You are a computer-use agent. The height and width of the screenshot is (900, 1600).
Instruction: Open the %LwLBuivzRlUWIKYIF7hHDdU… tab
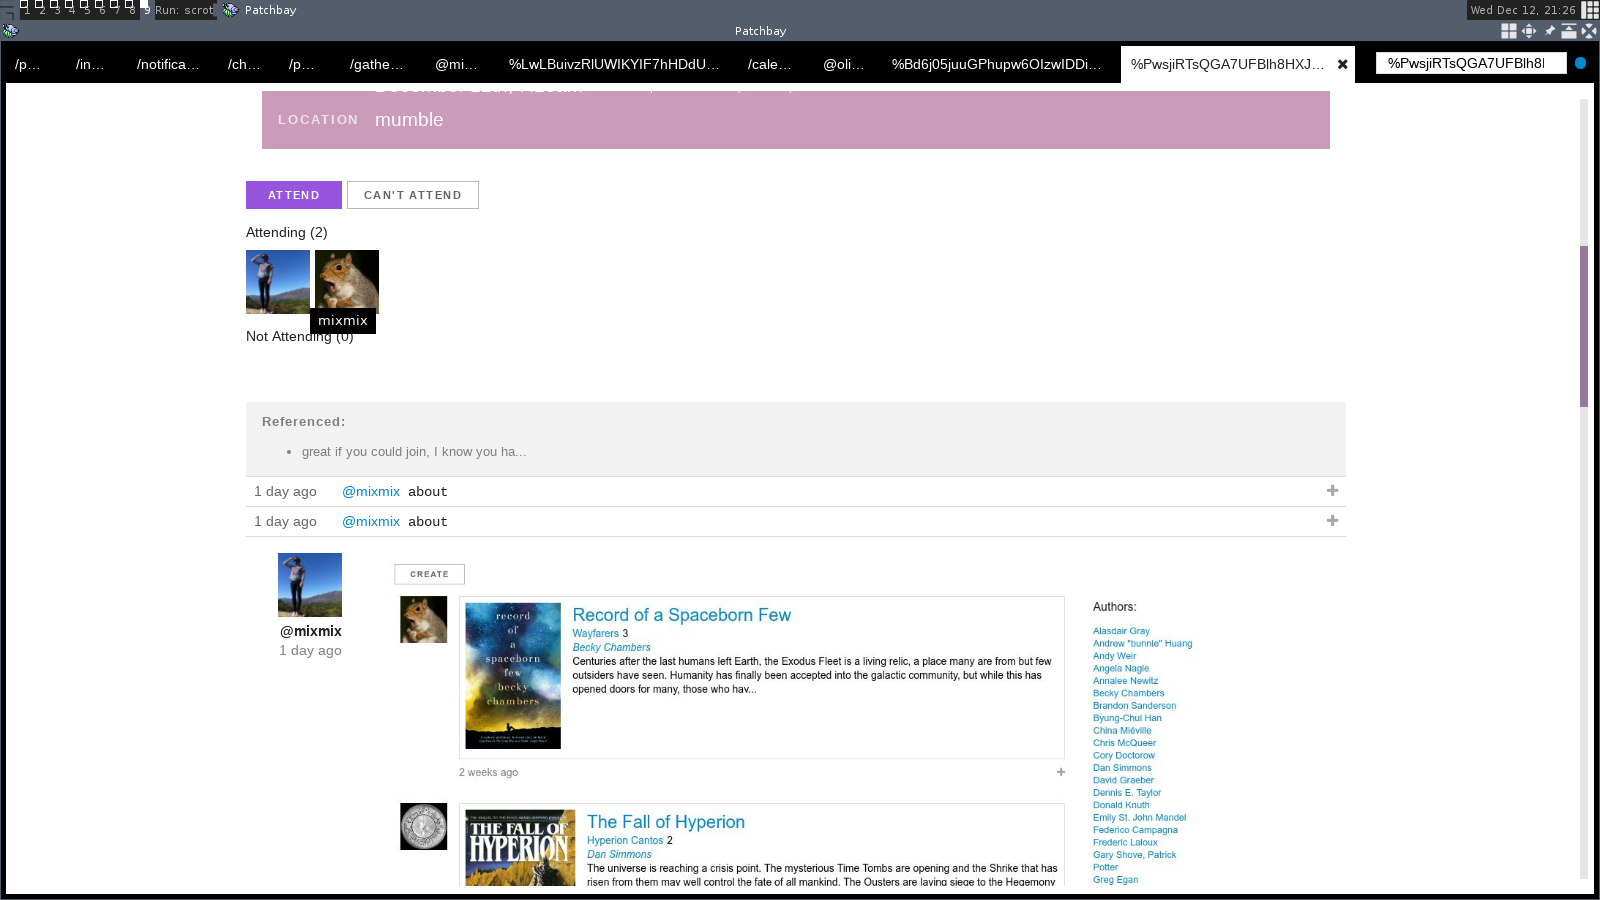click(614, 64)
